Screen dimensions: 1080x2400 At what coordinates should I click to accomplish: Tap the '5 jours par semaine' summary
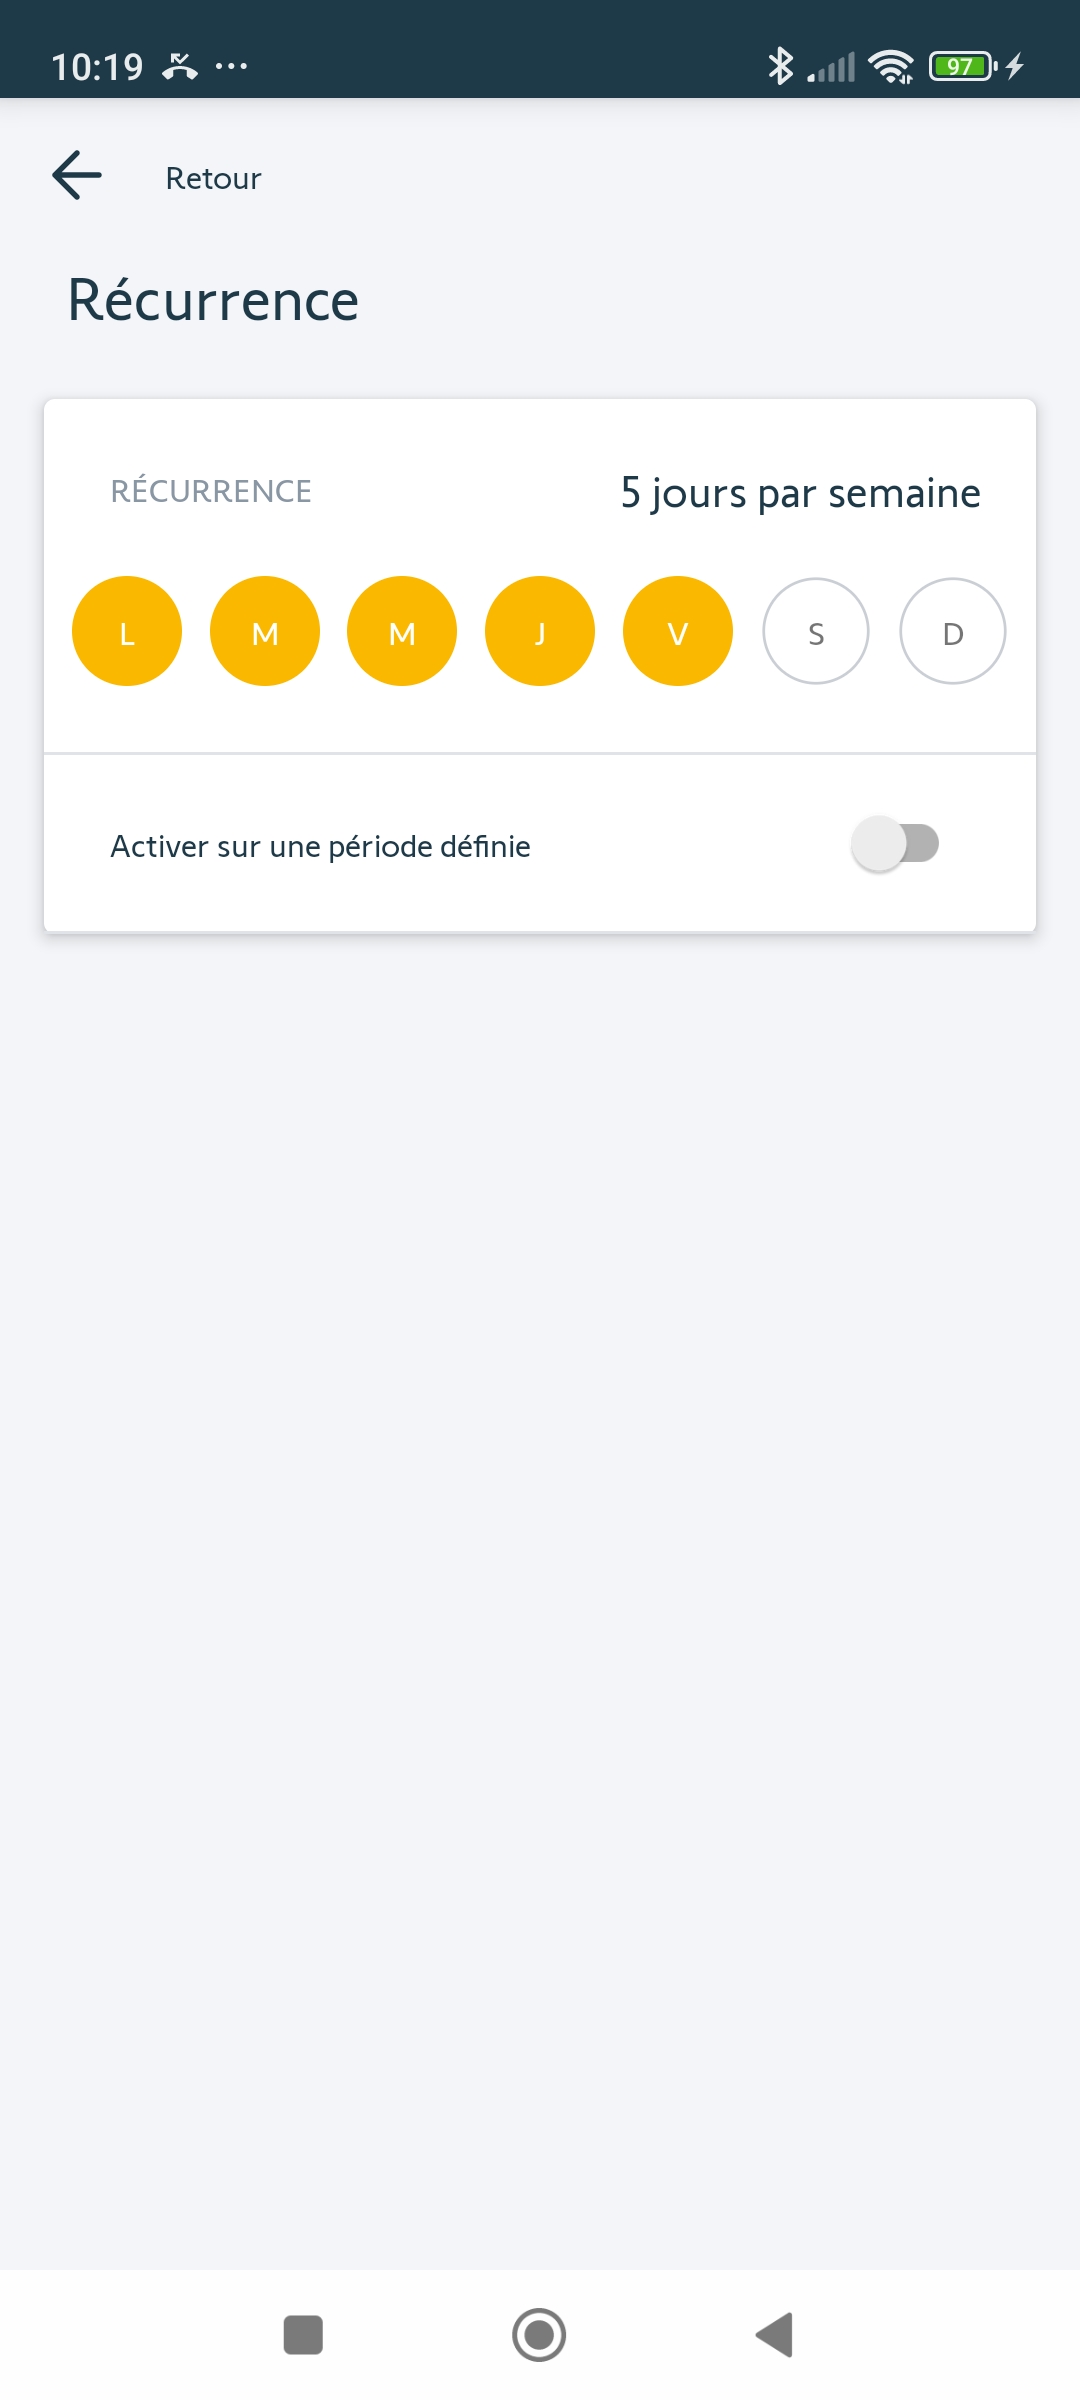tap(800, 493)
